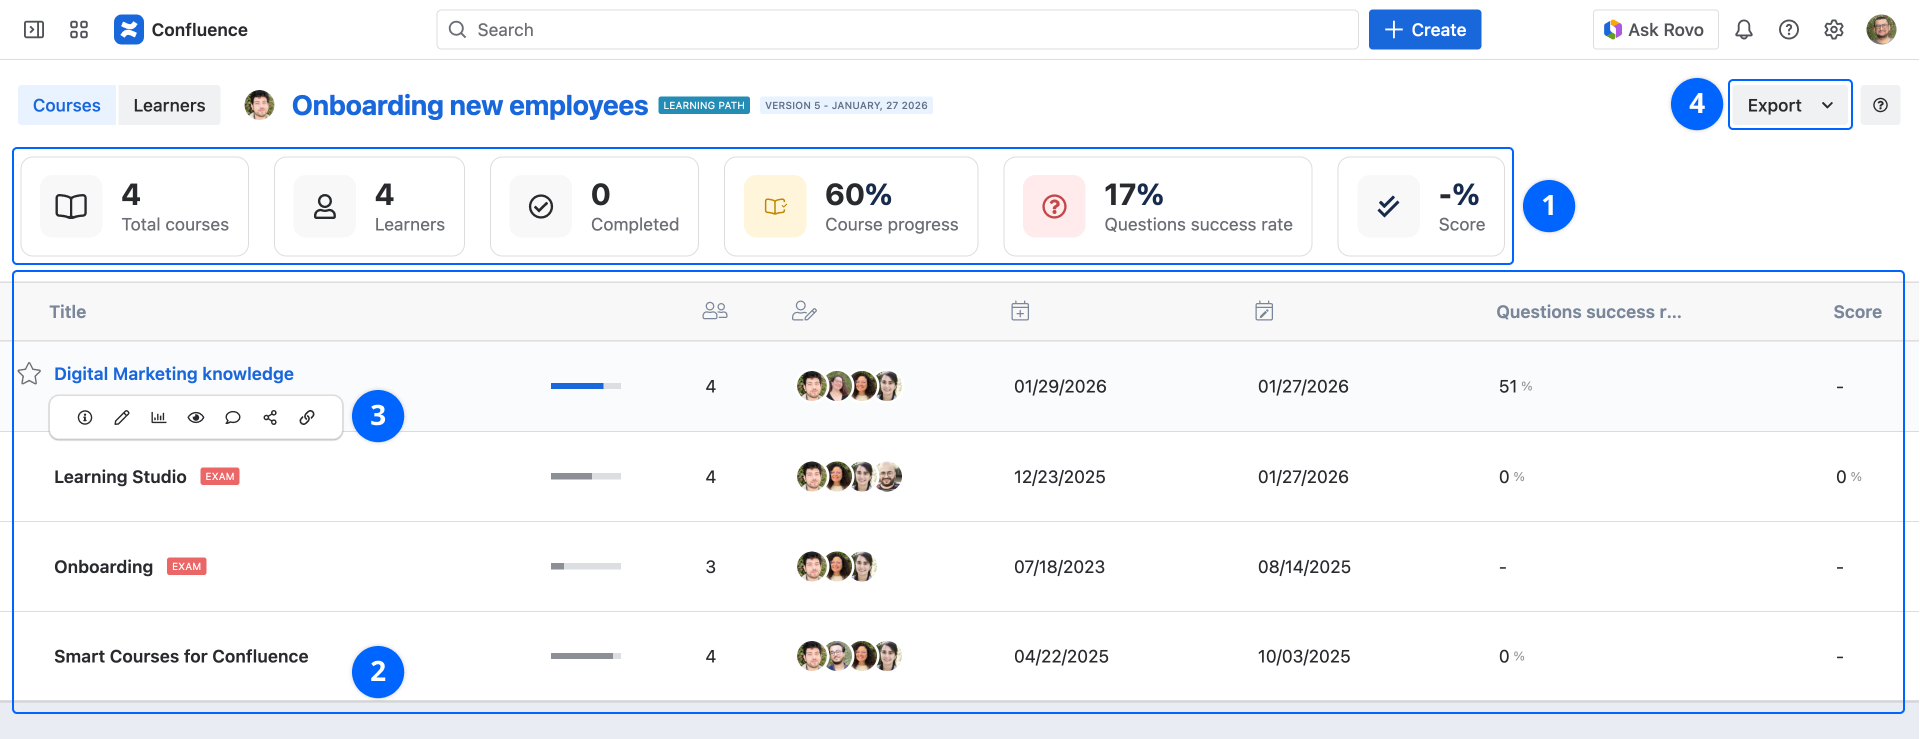
Task: Click the comment bubble icon in course toolbar
Action: tap(233, 418)
